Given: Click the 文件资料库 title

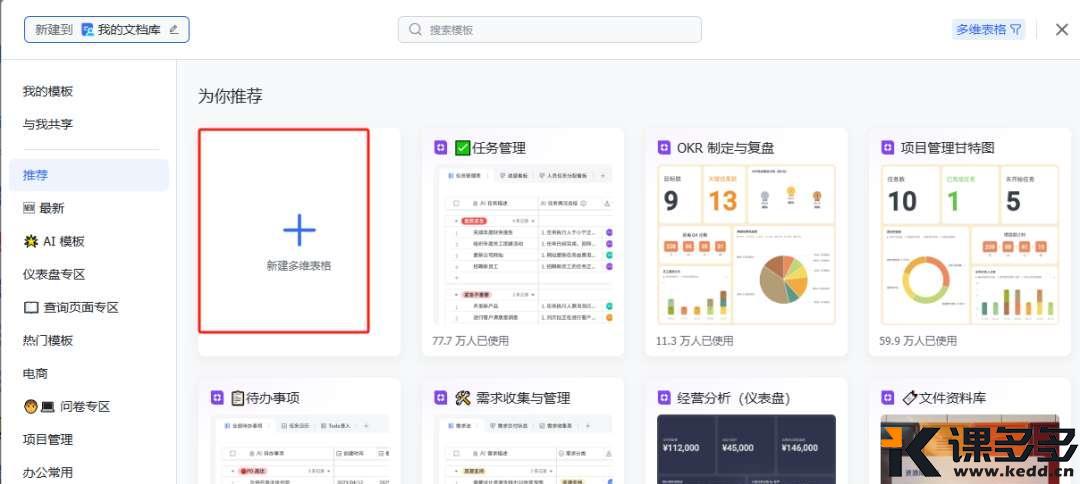Looking at the screenshot, I should tap(952, 397).
